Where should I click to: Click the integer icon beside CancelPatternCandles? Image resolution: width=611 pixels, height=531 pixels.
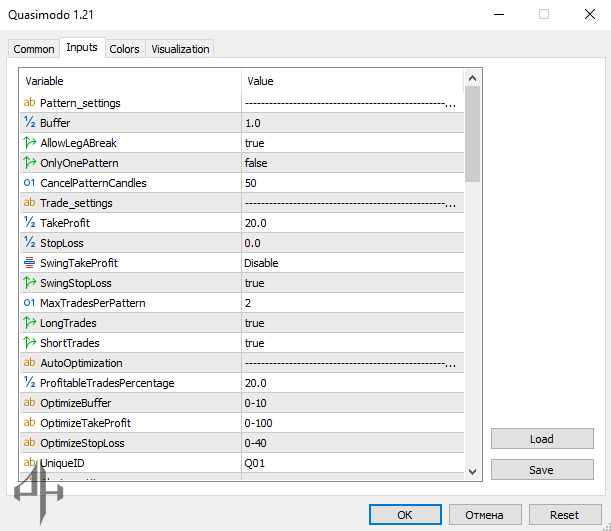[x=29, y=183]
